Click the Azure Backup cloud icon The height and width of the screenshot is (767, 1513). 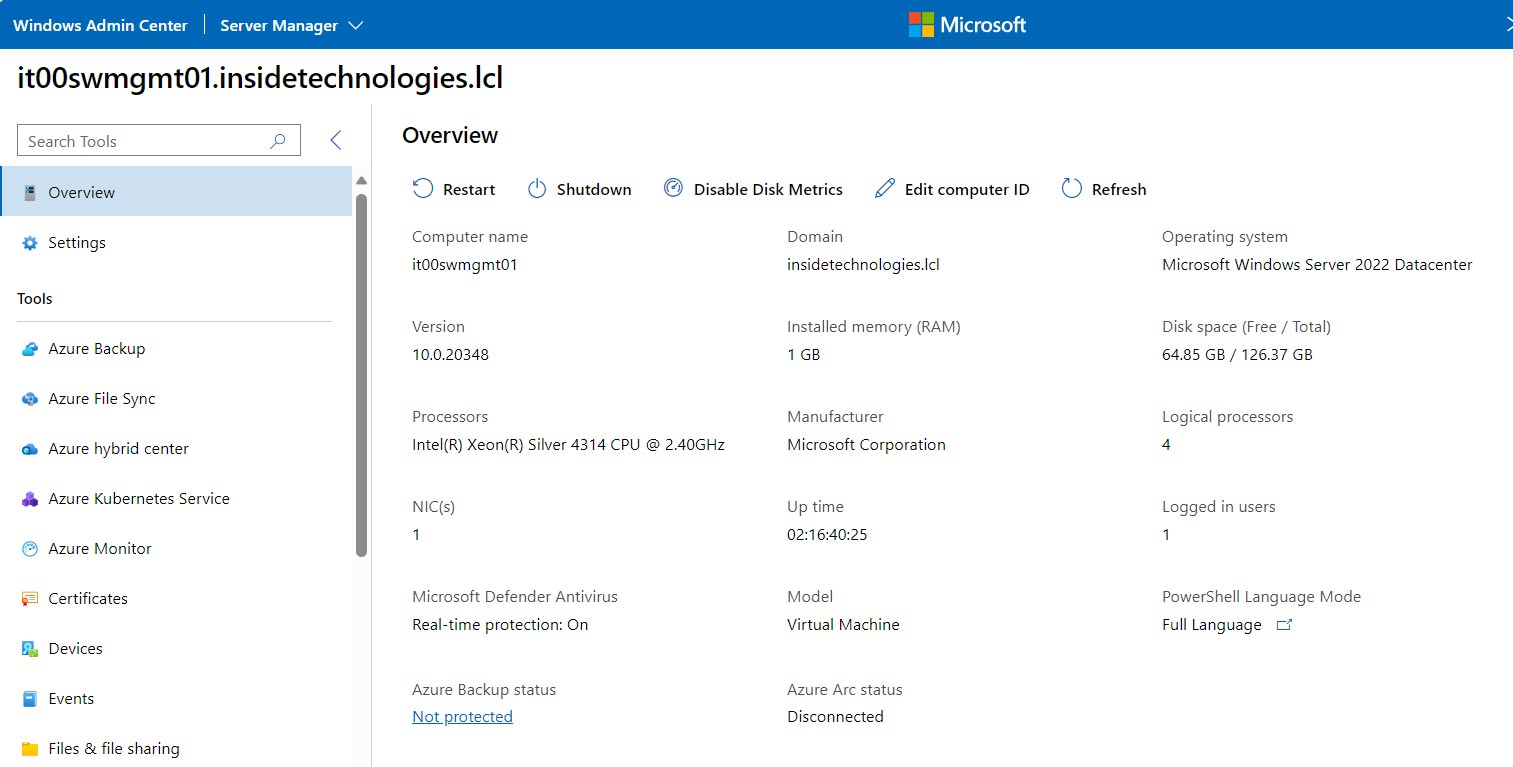[30, 349]
